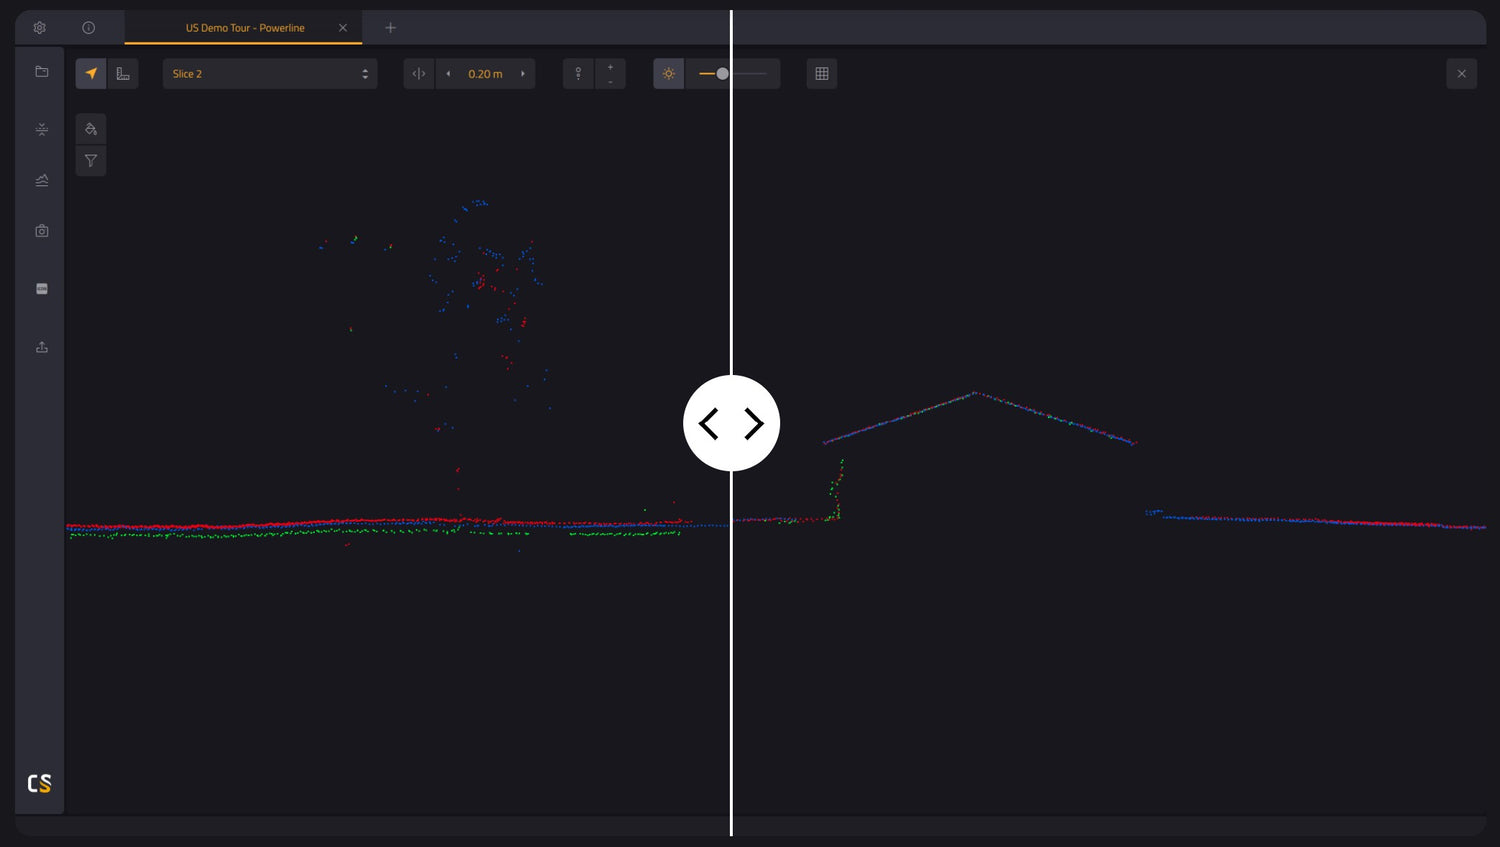
Task: Open the Slice 2 dropdown
Action: click(270, 74)
